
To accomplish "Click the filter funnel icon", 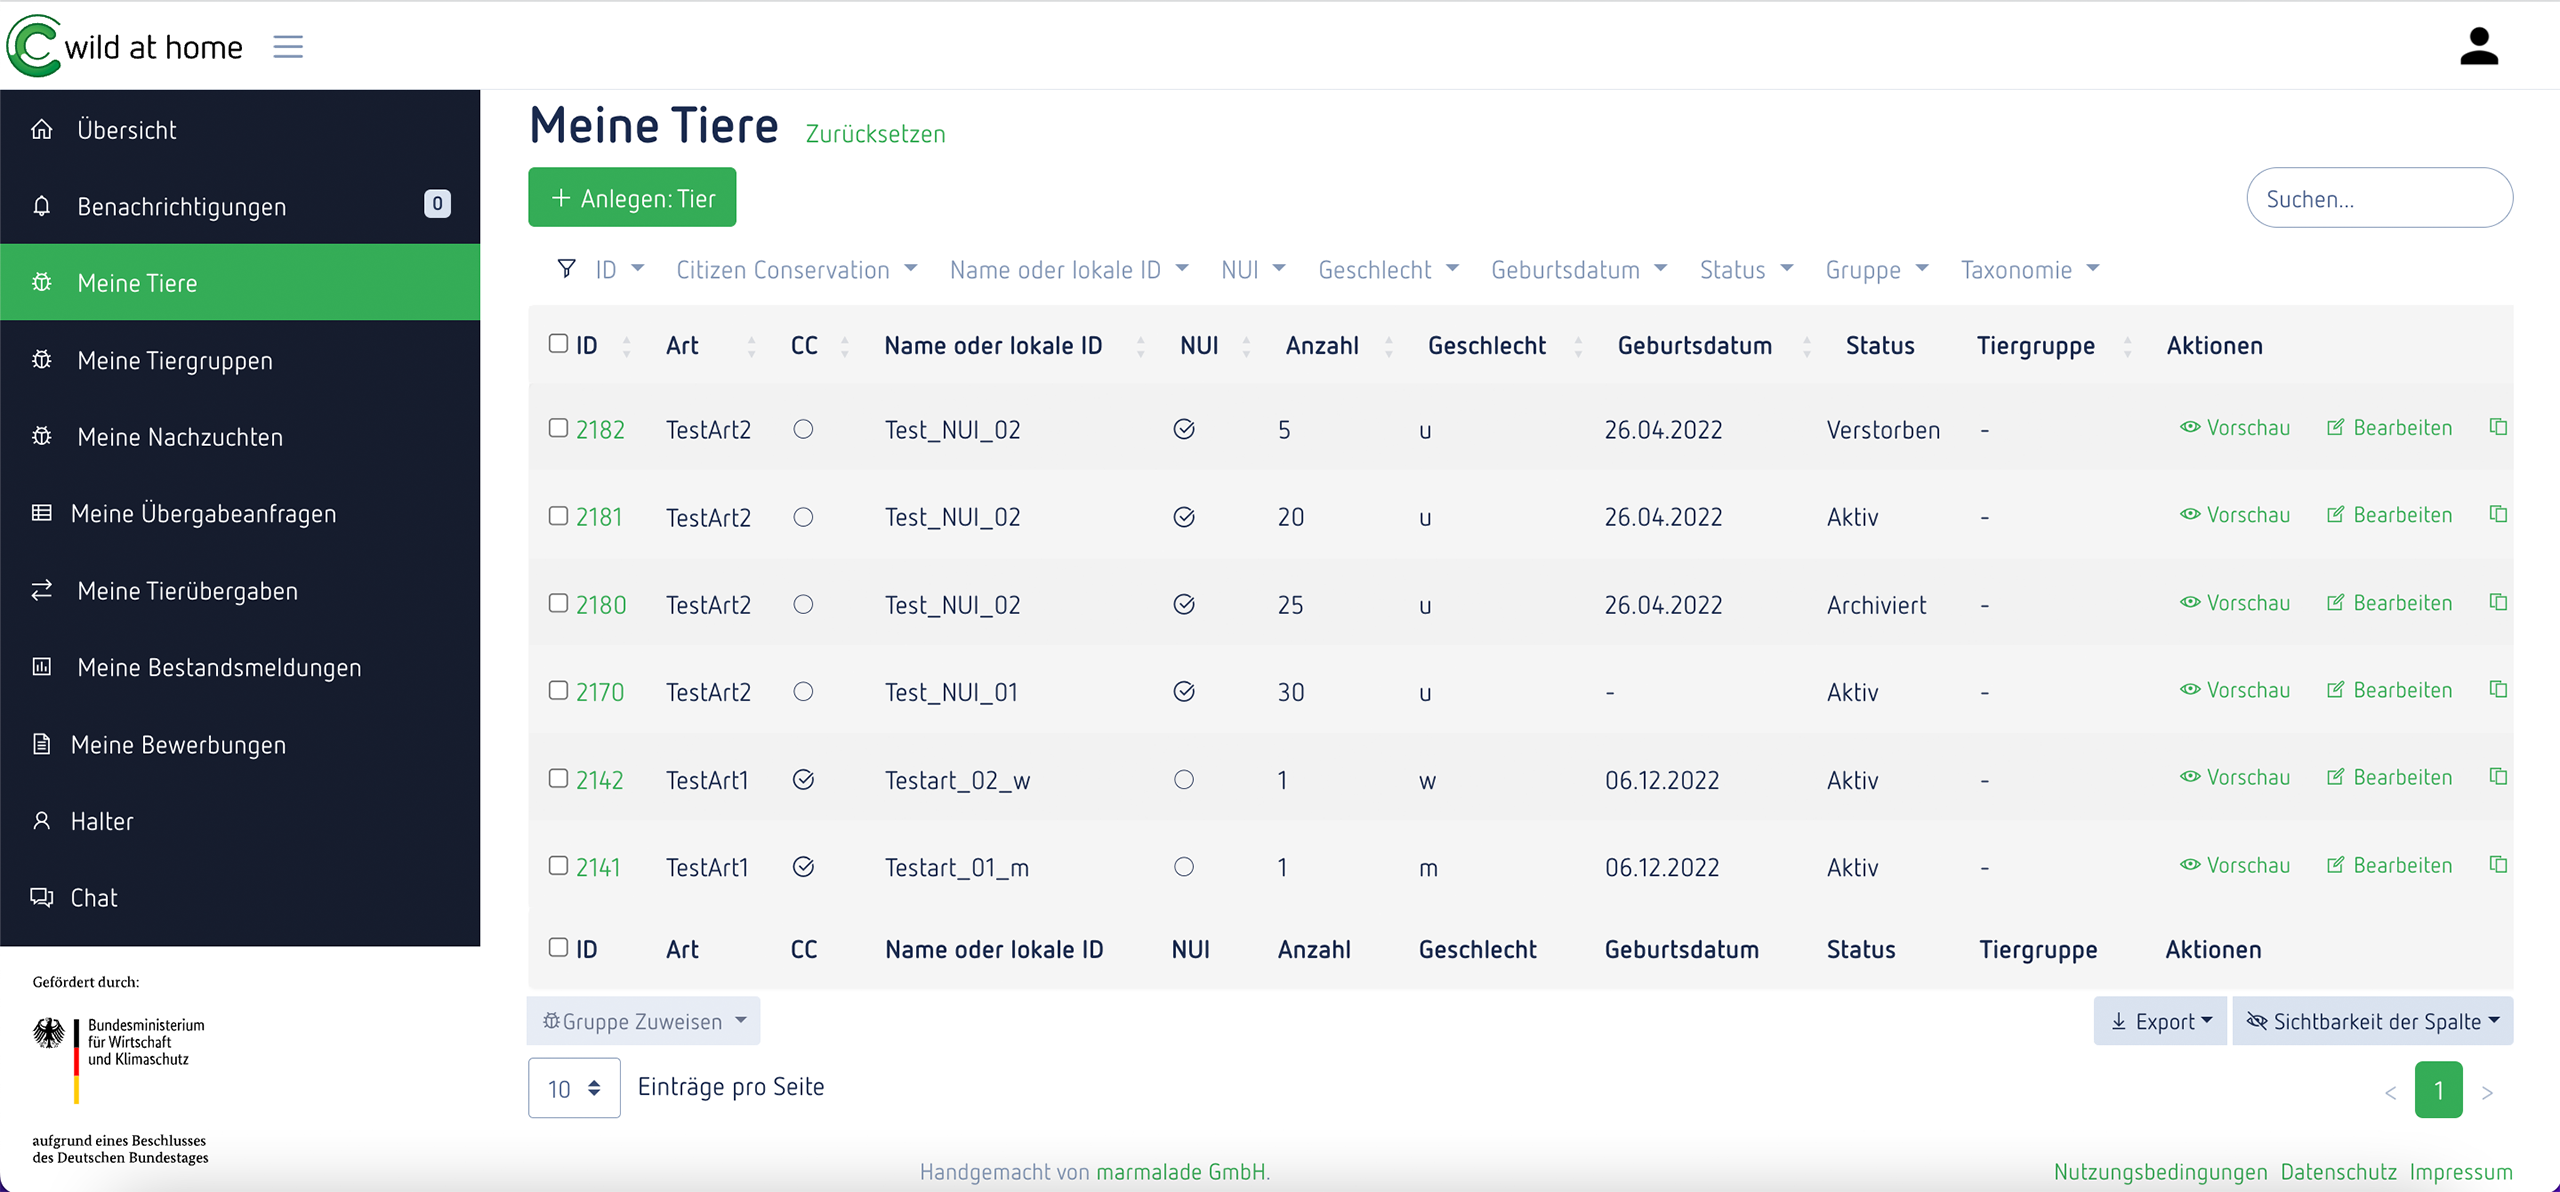I will (566, 269).
